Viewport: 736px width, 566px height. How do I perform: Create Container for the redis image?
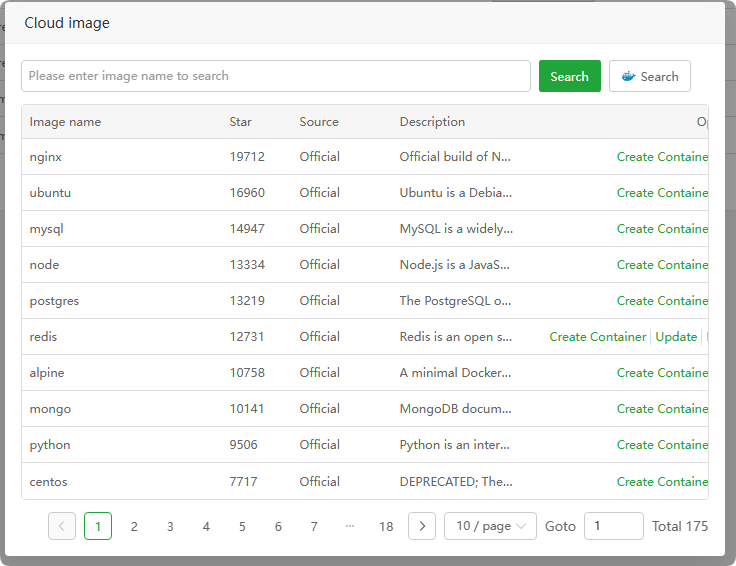pyautogui.click(x=598, y=337)
